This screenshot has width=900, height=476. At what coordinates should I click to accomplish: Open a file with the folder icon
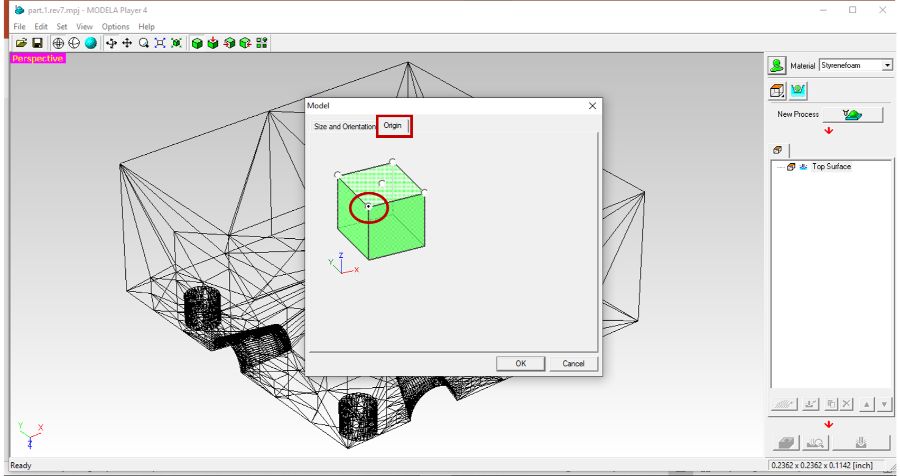pyautogui.click(x=21, y=43)
